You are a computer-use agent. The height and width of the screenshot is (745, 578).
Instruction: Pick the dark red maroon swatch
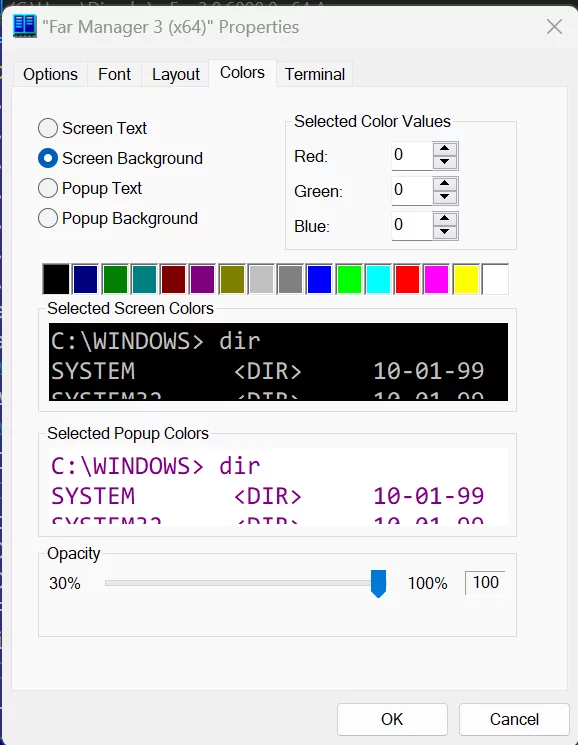[x=173, y=279]
